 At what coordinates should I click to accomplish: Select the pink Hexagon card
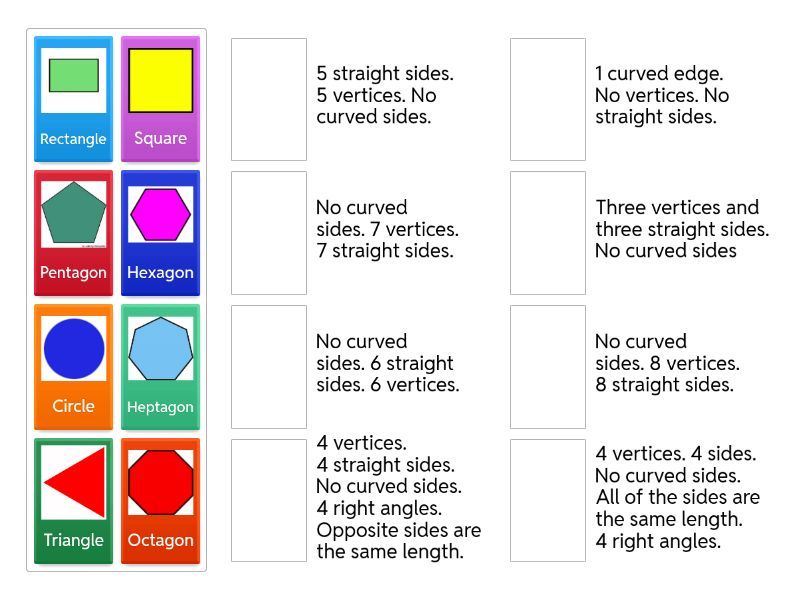(x=160, y=233)
